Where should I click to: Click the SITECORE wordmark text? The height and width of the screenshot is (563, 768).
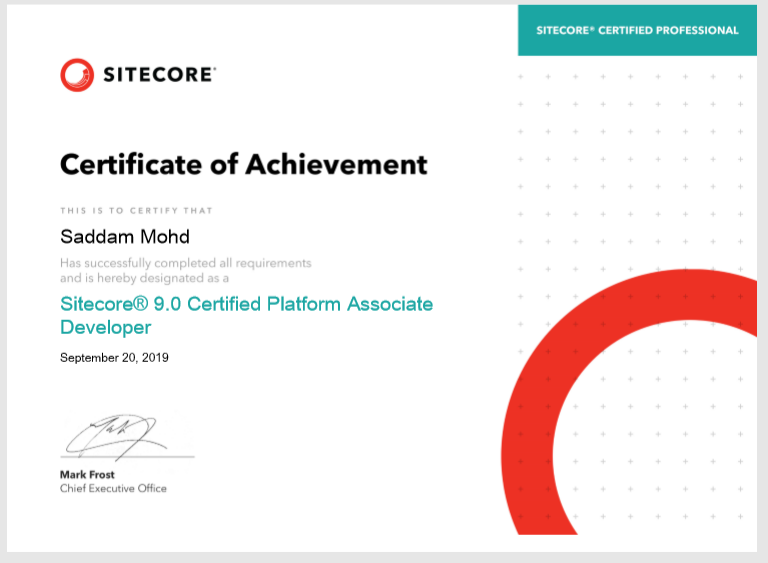pos(159,75)
